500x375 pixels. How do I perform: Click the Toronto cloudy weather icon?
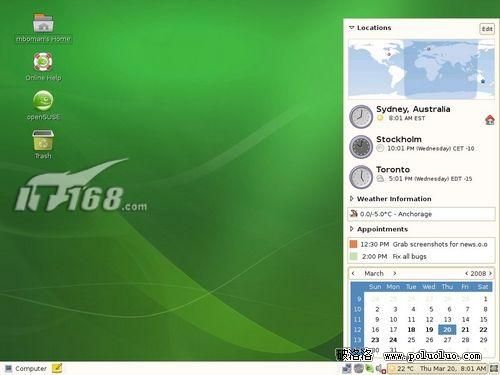(x=380, y=179)
